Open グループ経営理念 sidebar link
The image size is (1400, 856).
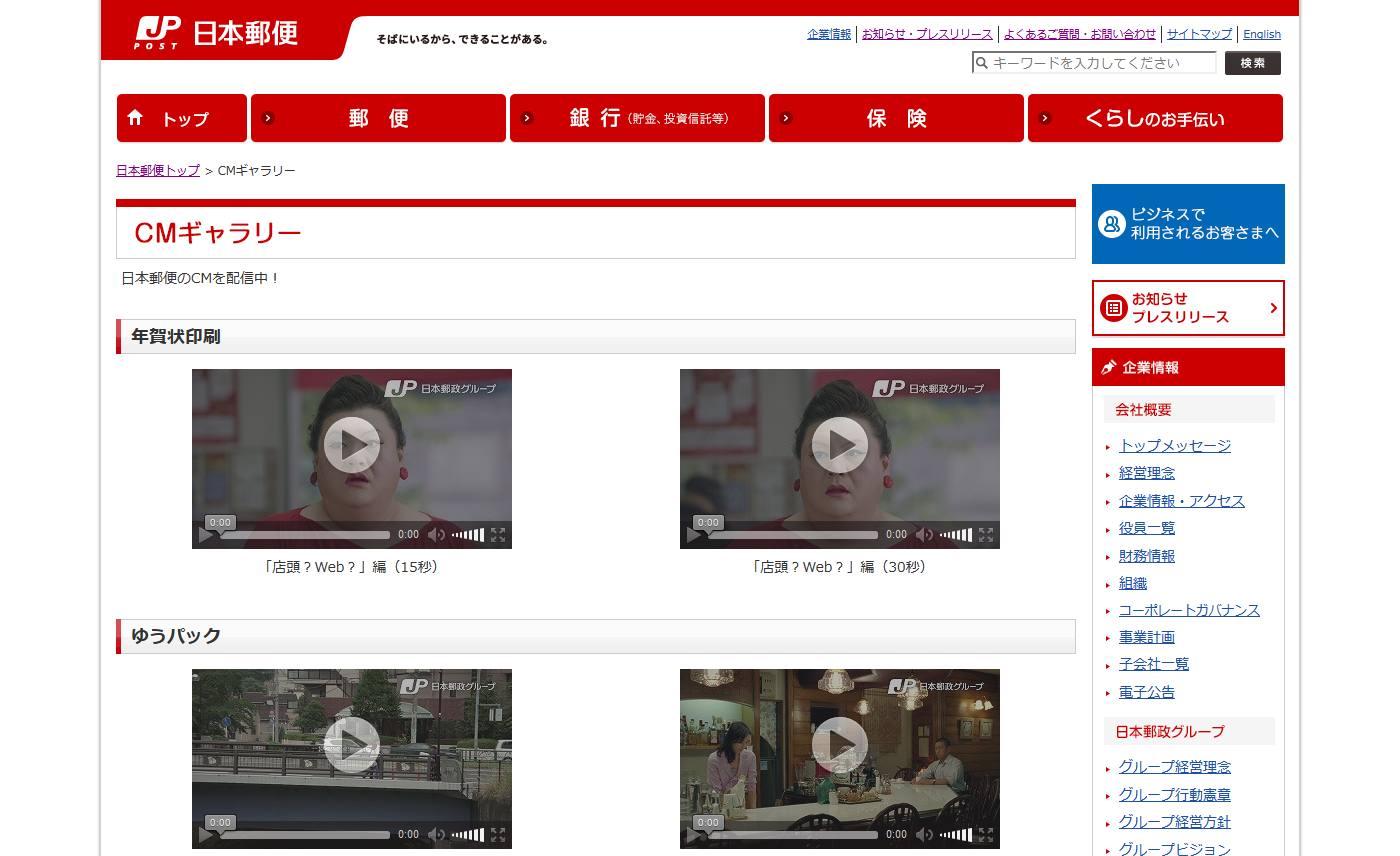(1175, 767)
